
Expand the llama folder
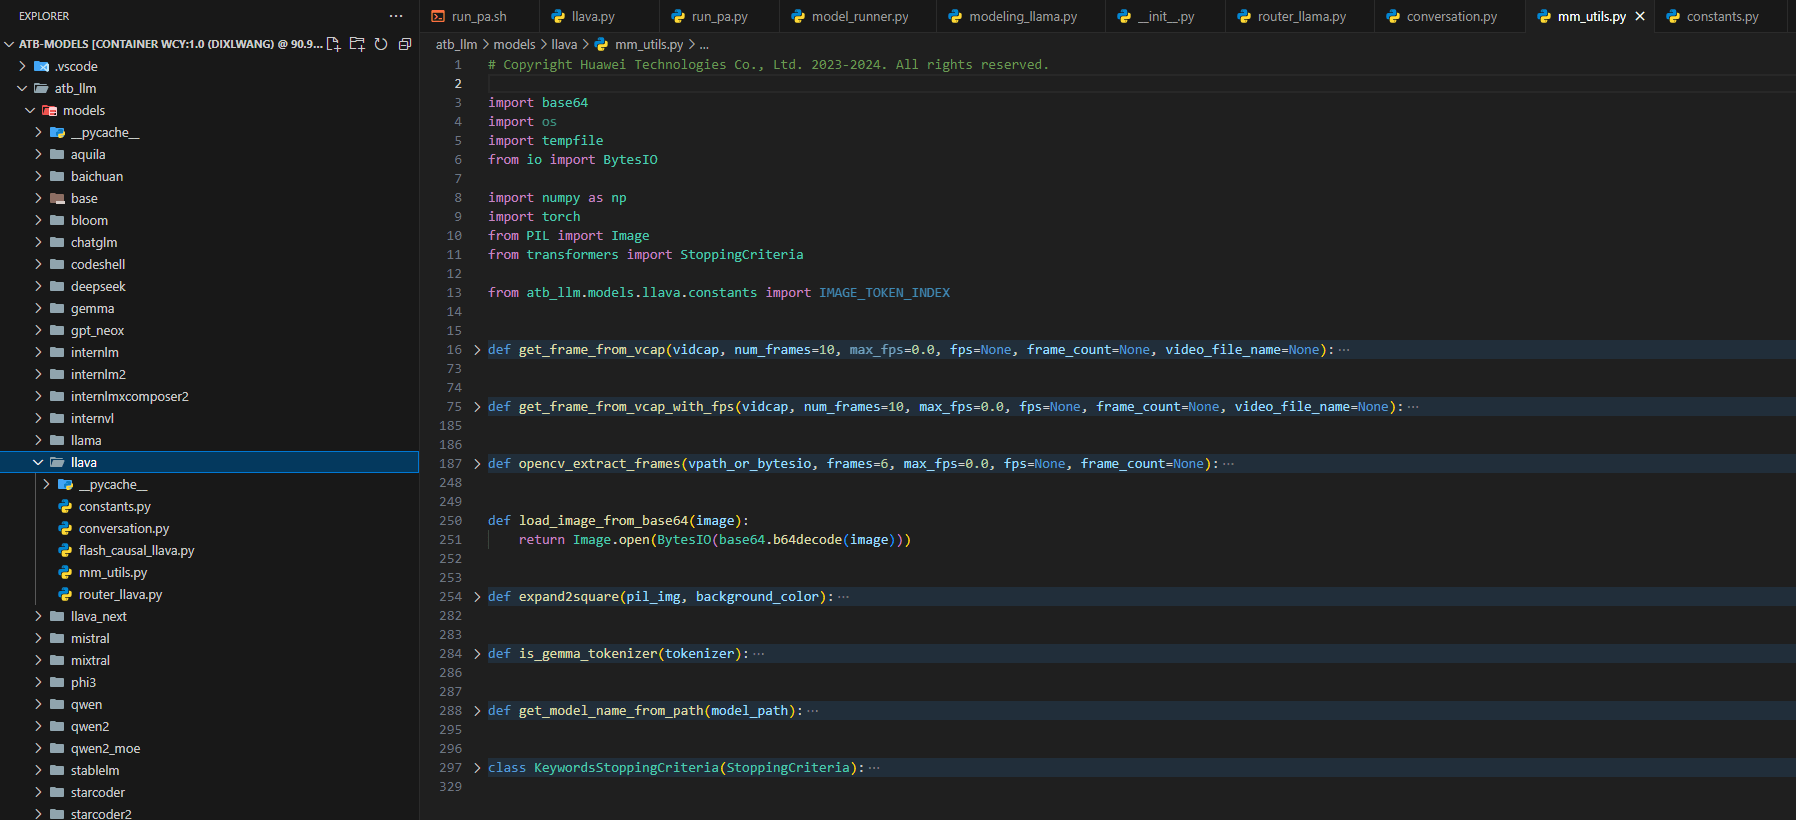(x=38, y=440)
